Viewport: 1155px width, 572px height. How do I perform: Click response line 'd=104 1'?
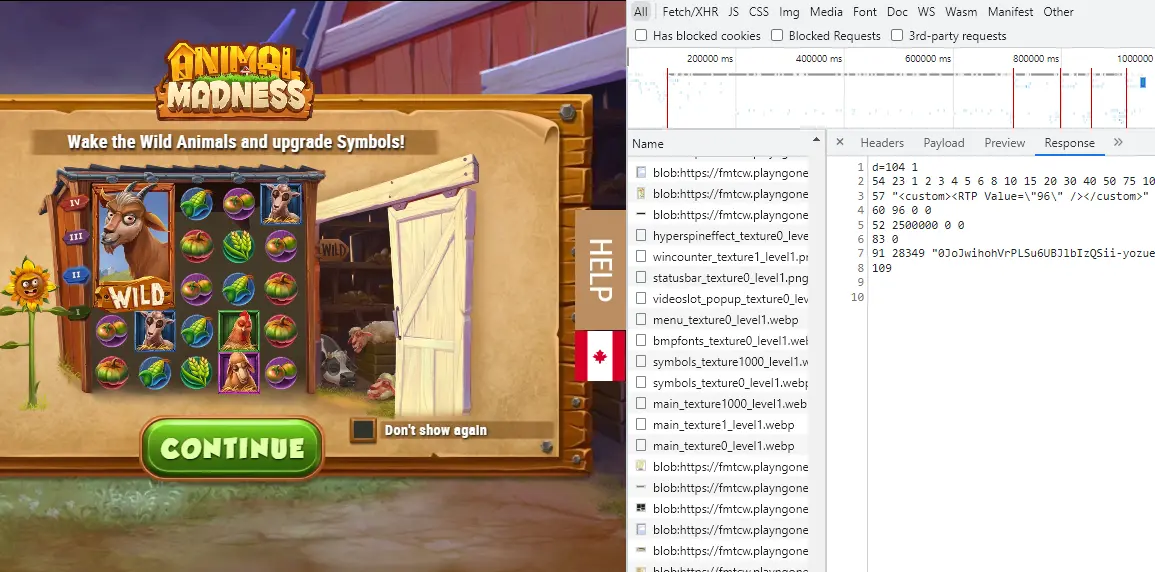(x=894, y=167)
